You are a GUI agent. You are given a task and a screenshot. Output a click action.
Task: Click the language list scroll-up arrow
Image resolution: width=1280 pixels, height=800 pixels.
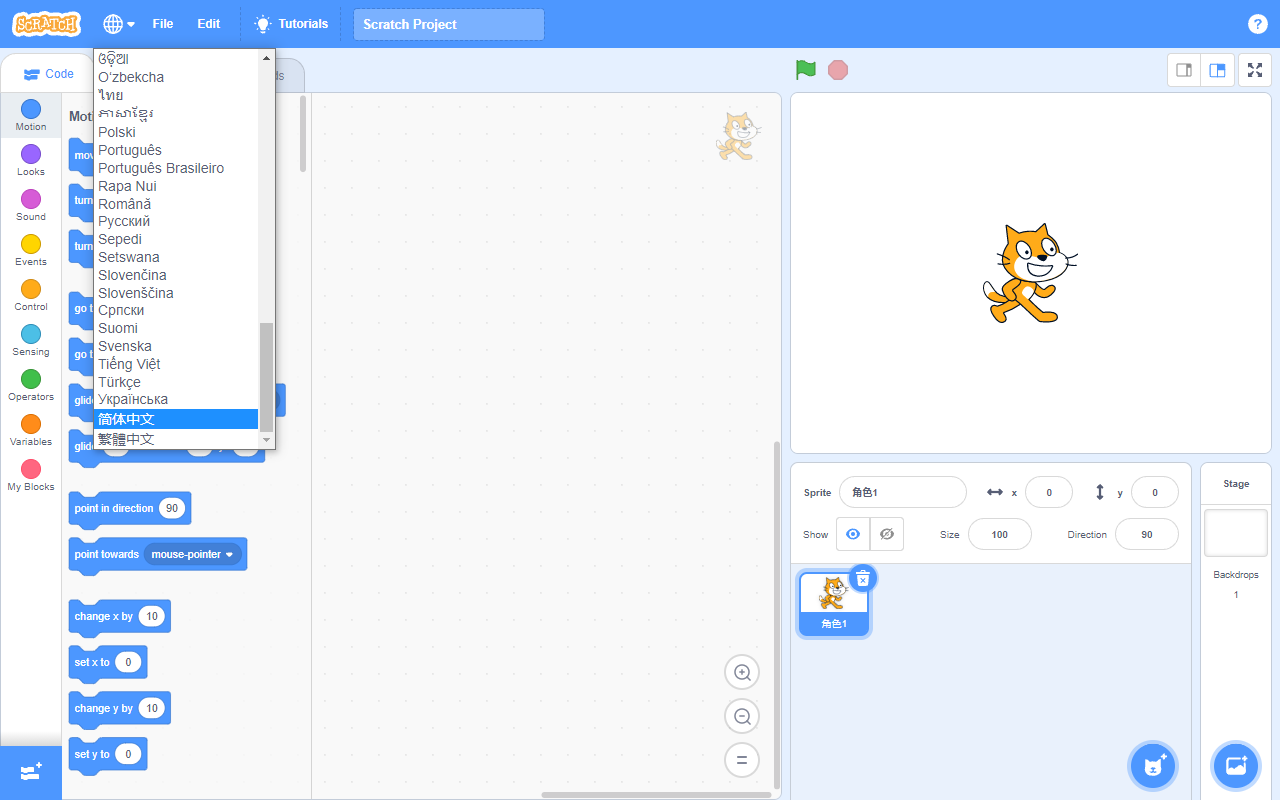point(266,58)
